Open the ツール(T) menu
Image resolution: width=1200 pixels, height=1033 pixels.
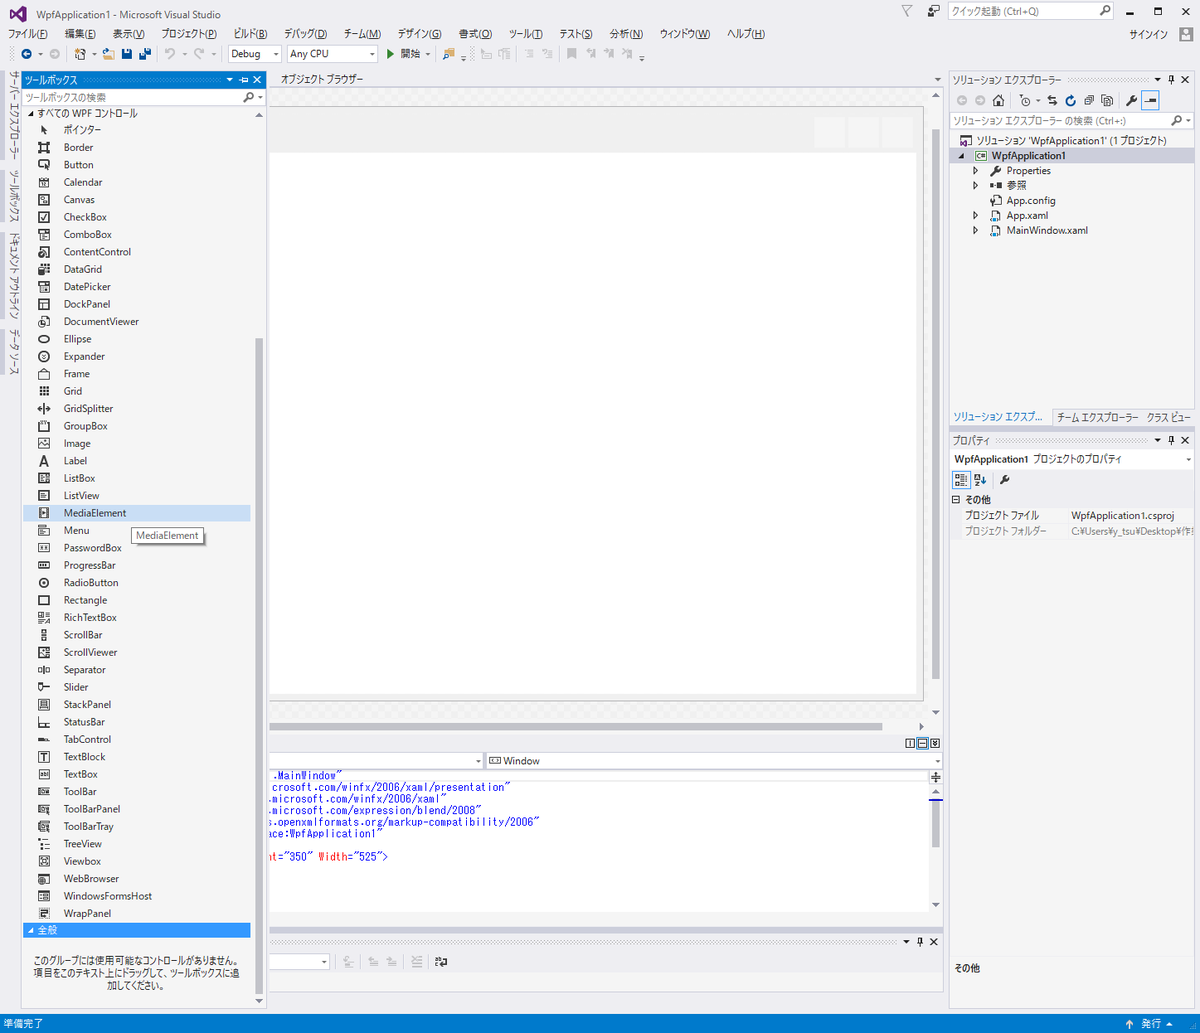pos(526,34)
